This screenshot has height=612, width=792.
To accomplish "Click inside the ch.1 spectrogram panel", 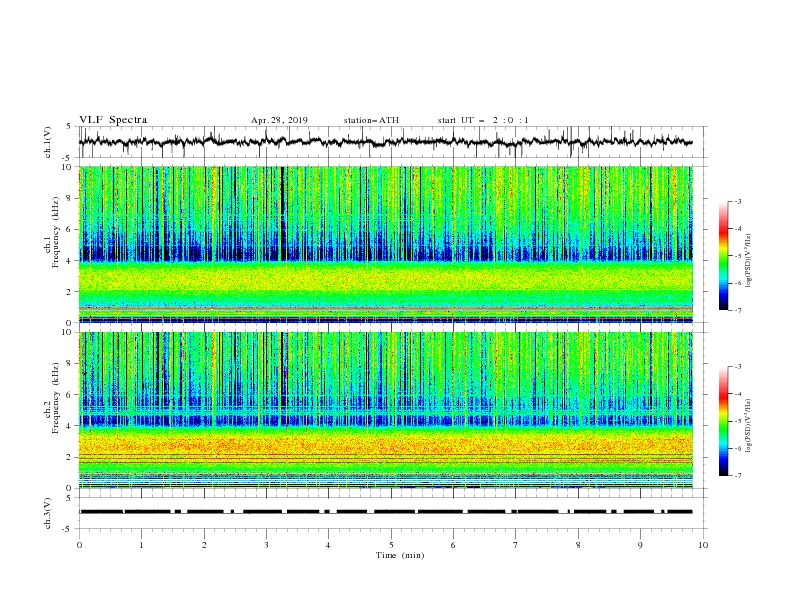I will pyautogui.click(x=385, y=244).
